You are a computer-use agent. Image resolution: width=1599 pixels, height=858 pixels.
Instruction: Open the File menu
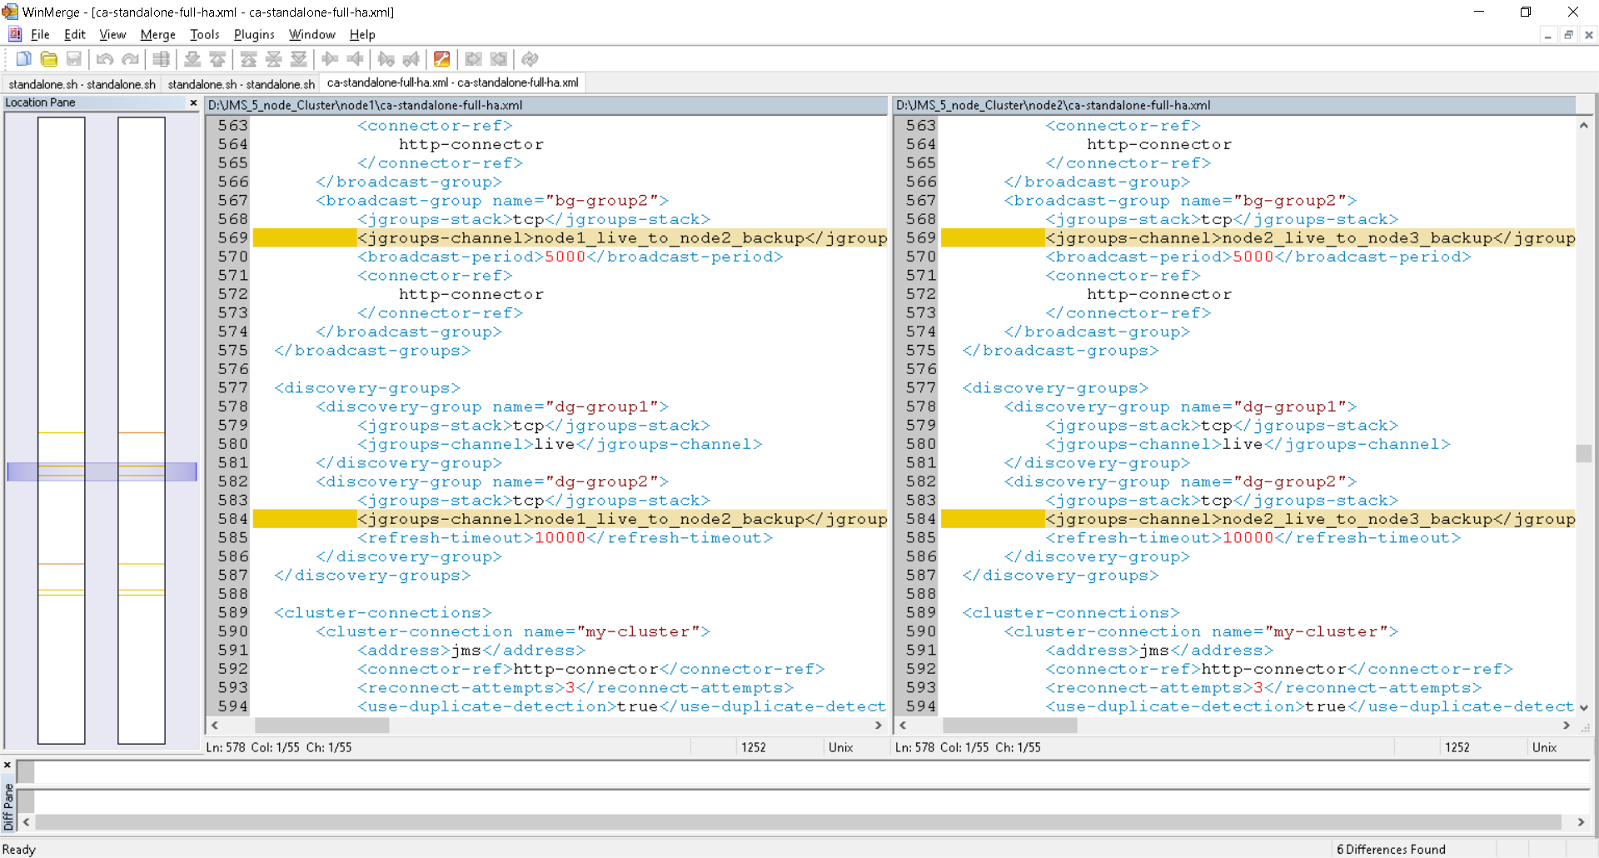[x=40, y=34]
